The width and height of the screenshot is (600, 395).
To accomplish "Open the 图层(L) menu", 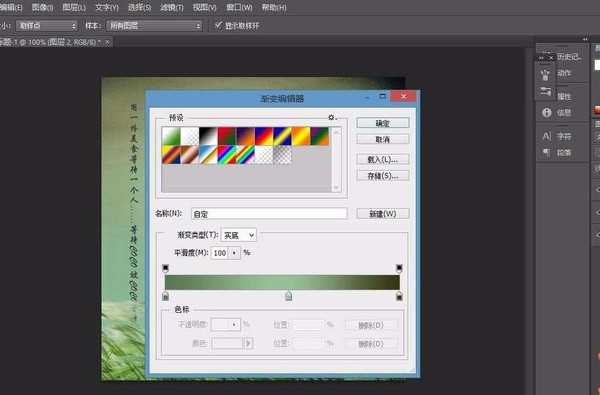I will point(74,7).
